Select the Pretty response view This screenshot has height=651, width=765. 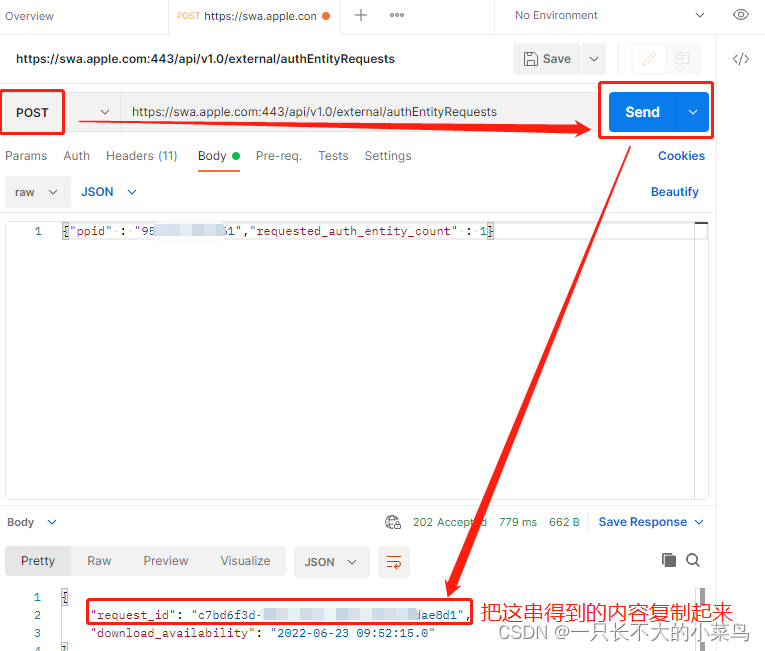coord(38,561)
